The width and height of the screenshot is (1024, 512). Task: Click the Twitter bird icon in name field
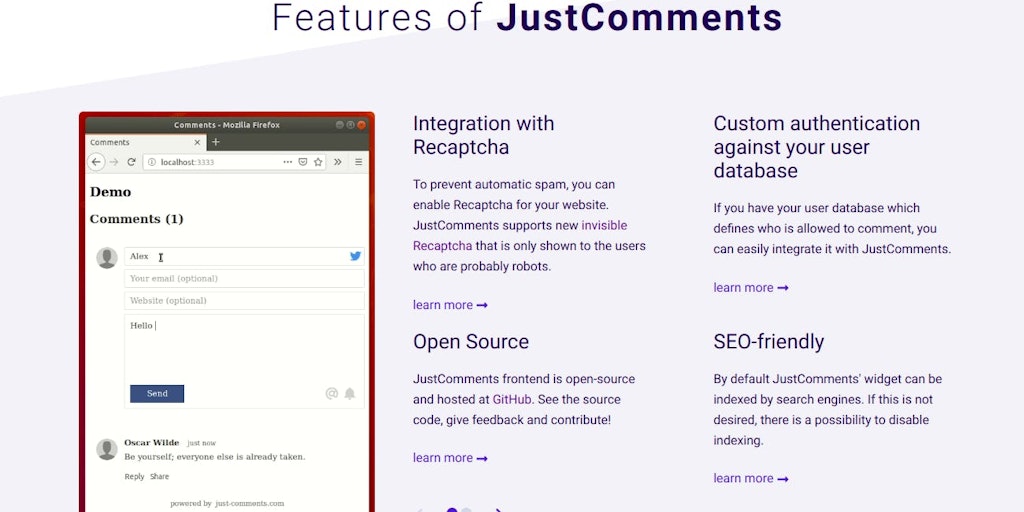(355, 256)
